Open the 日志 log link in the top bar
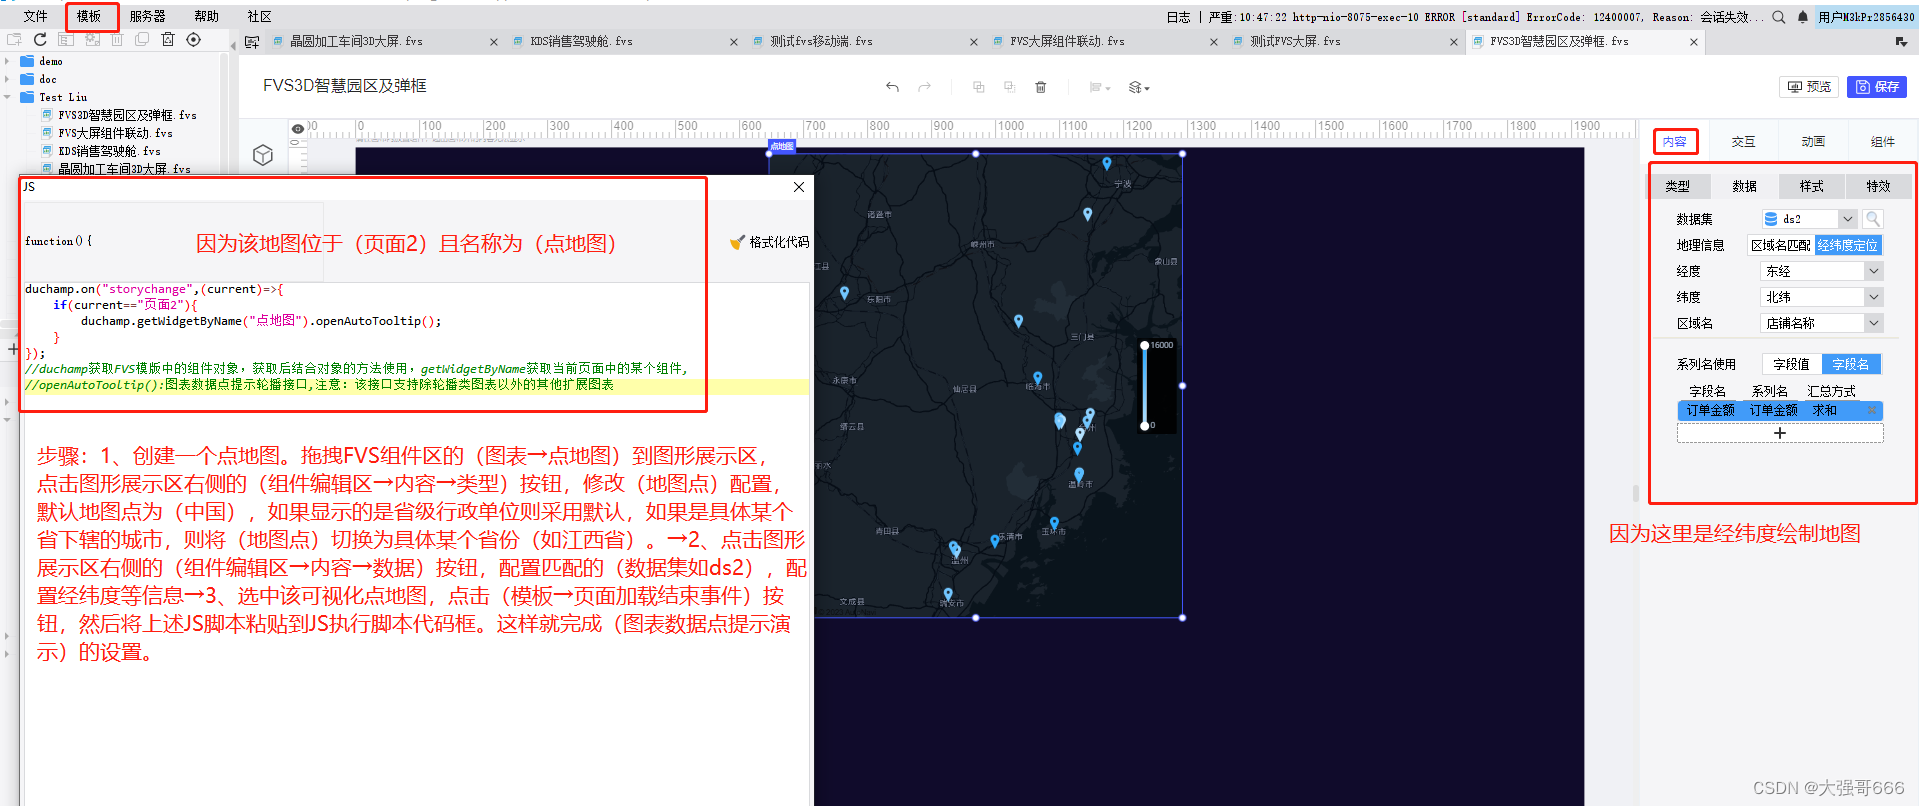Viewport: 1919px width, 806px height. click(x=1179, y=17)
